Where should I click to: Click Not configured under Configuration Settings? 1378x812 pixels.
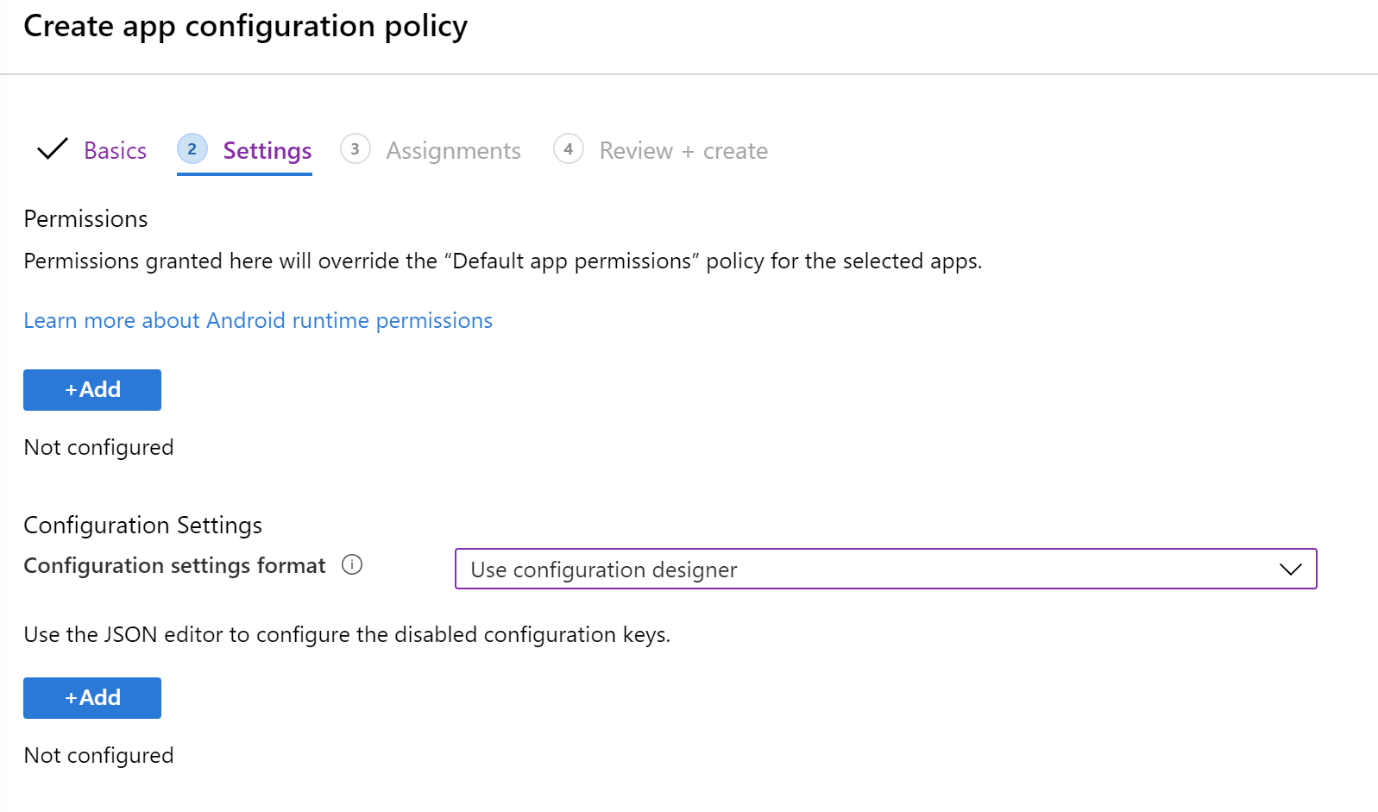(98, 755)
